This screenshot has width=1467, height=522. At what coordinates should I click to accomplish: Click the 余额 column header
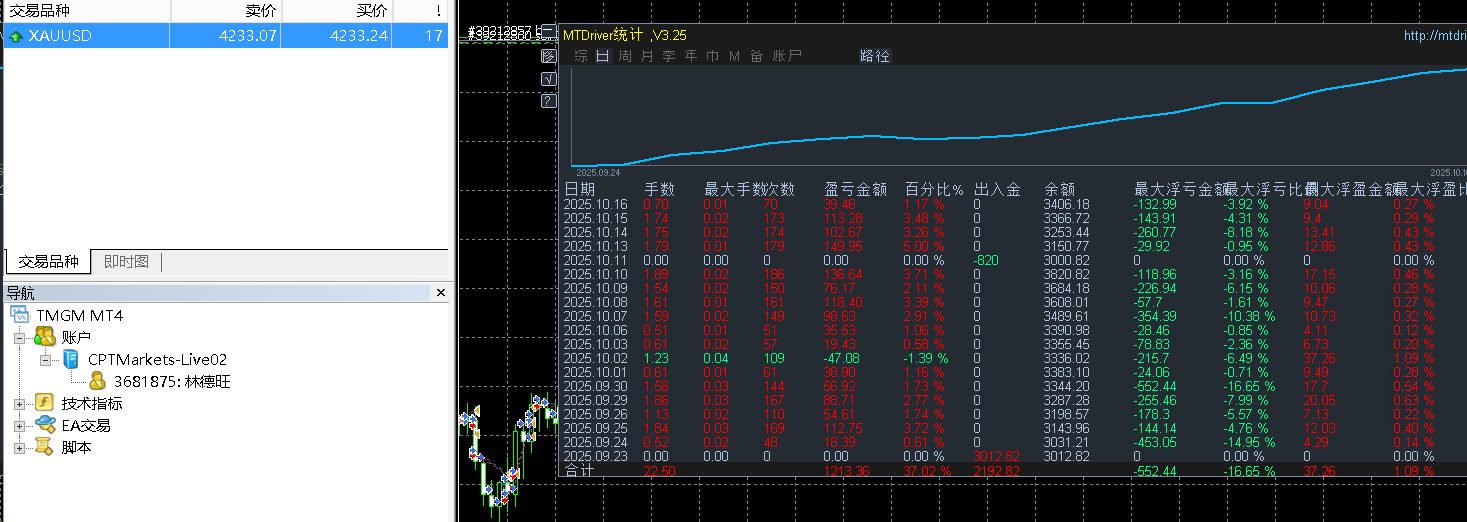(x=1060, y=189)
